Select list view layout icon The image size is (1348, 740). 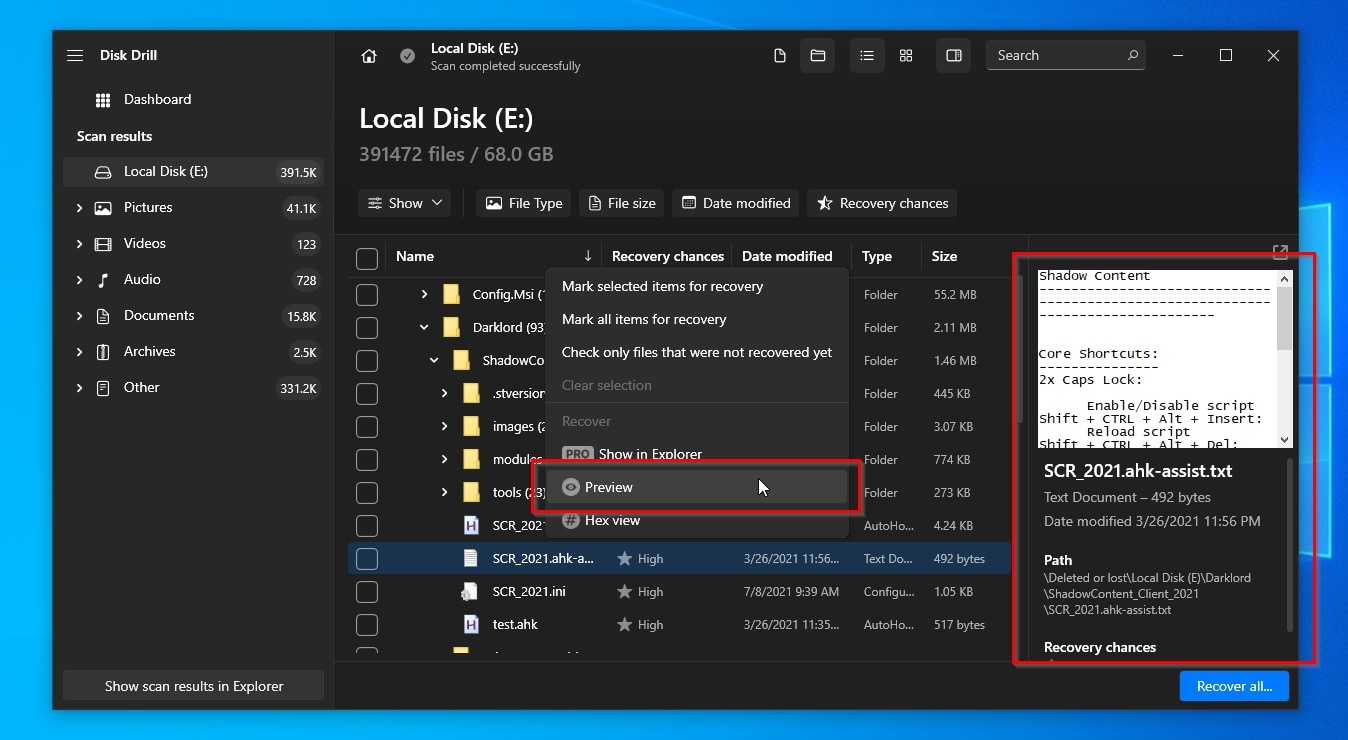[x=867, y=56]
